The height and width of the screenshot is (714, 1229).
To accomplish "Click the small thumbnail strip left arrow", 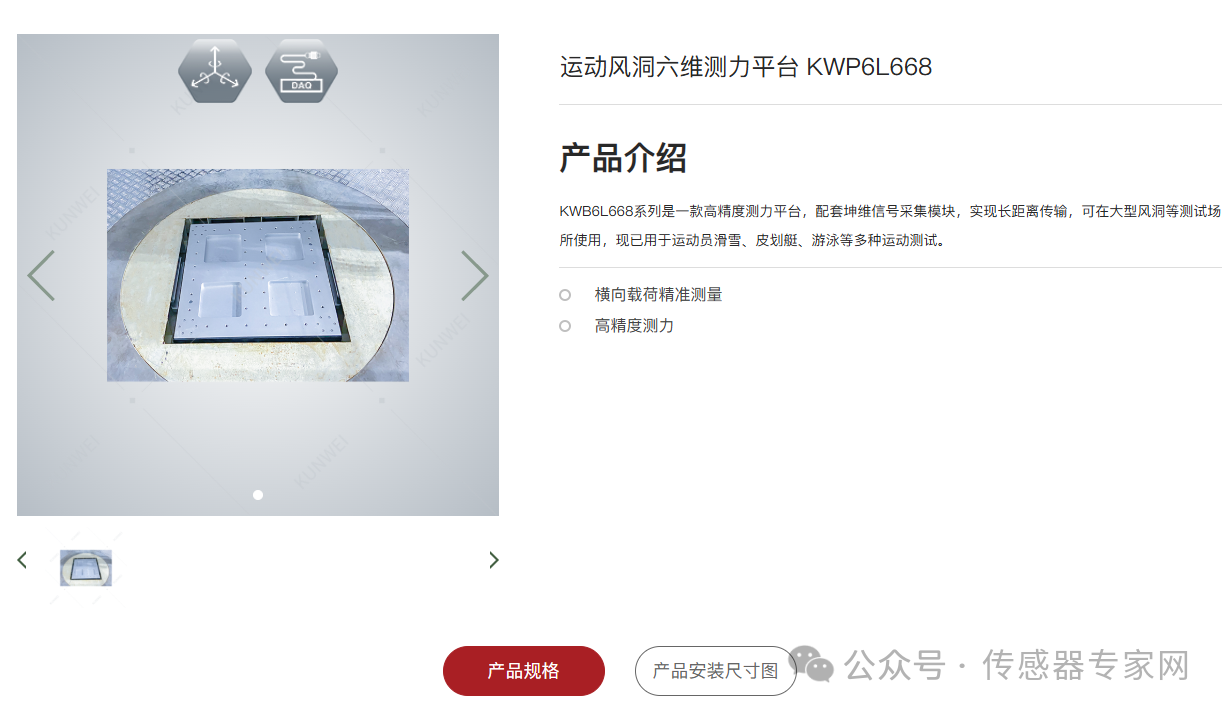I will [22, 560].
